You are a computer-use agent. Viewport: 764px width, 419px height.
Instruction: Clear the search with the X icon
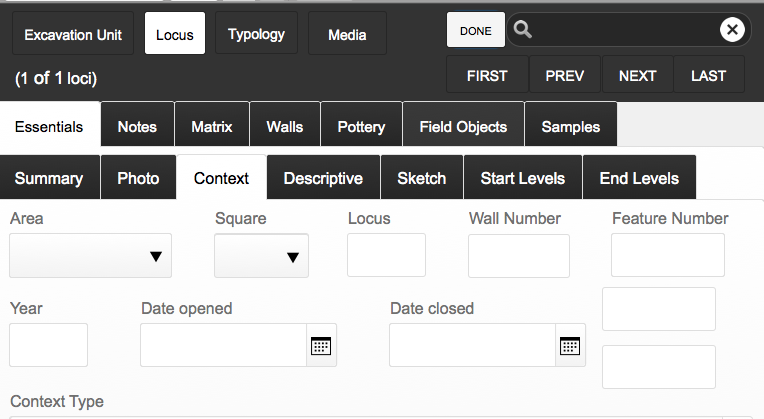click(x=732, y=30)
